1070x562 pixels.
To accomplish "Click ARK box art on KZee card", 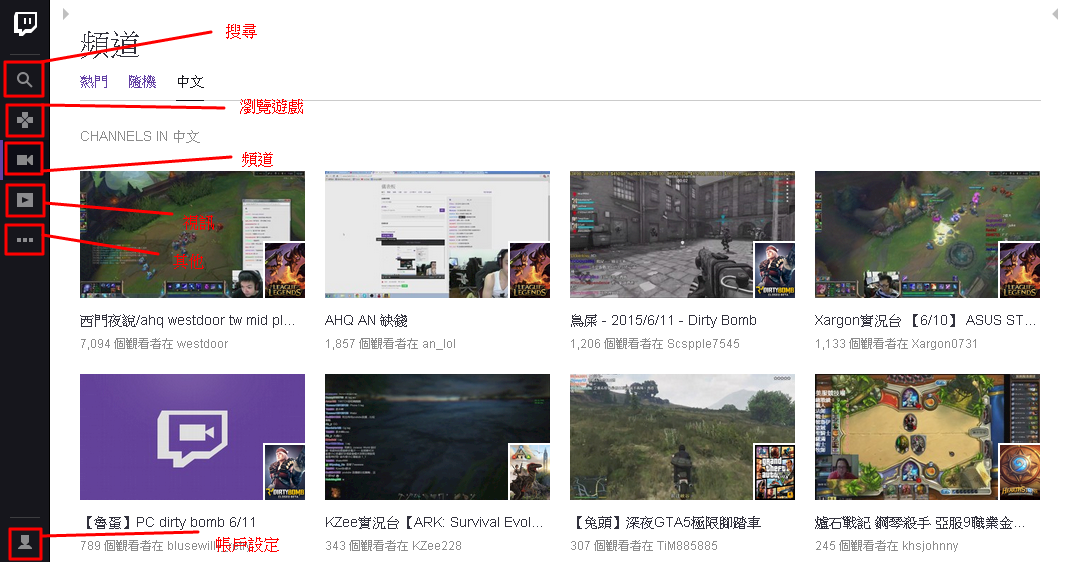I will [530, 472].
